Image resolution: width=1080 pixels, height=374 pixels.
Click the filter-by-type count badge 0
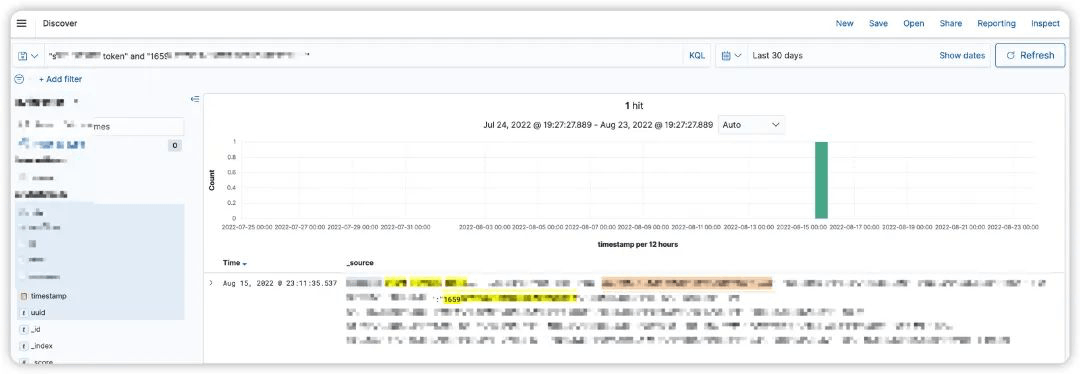click(x=175, y=145)
